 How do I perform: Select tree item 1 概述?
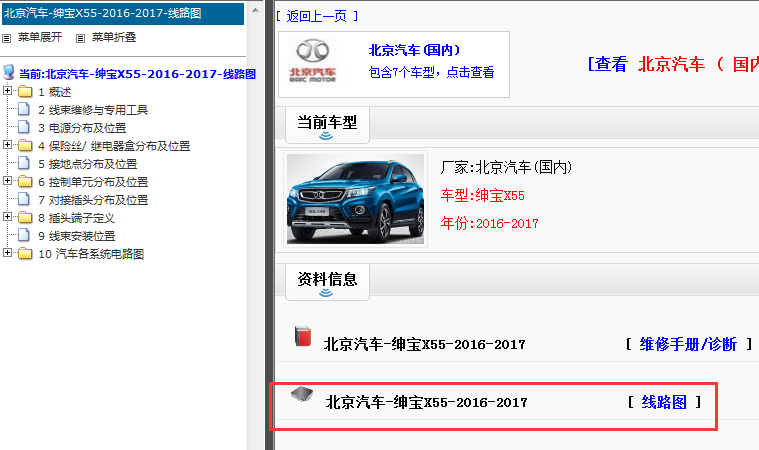(x=55, y=92)
